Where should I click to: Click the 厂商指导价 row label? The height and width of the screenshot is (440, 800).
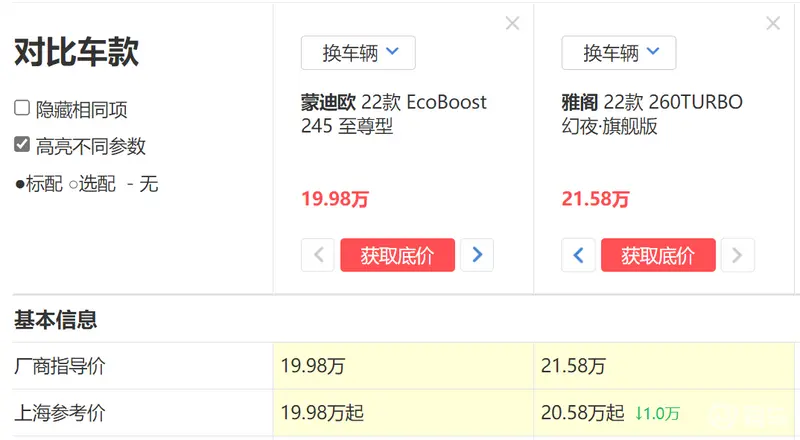tap(59, 366)
